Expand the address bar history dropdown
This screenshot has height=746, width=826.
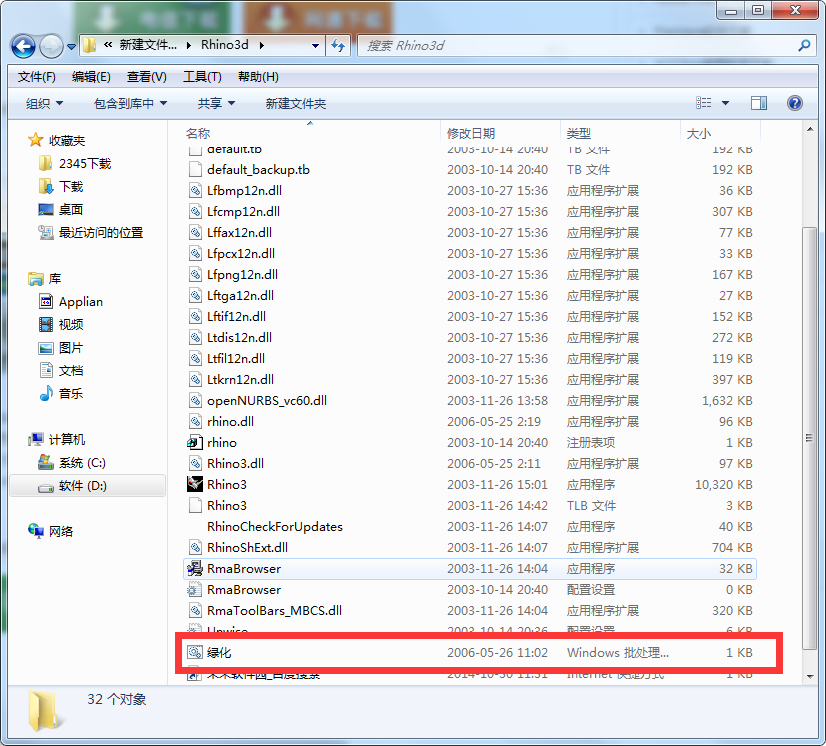pyautogui.click(x=315, y=46)
